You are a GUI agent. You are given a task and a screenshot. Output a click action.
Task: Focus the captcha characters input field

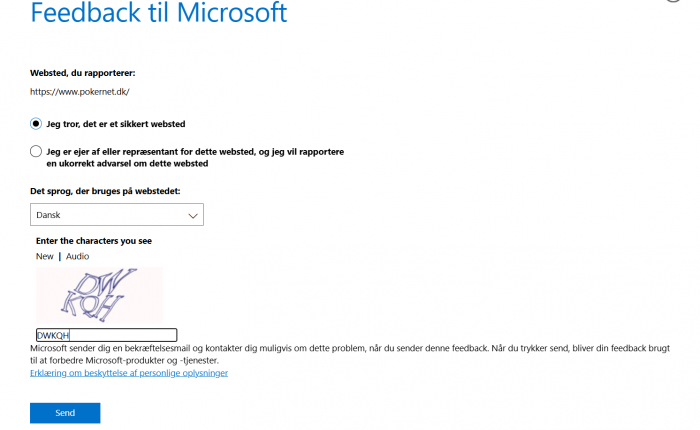107,335
